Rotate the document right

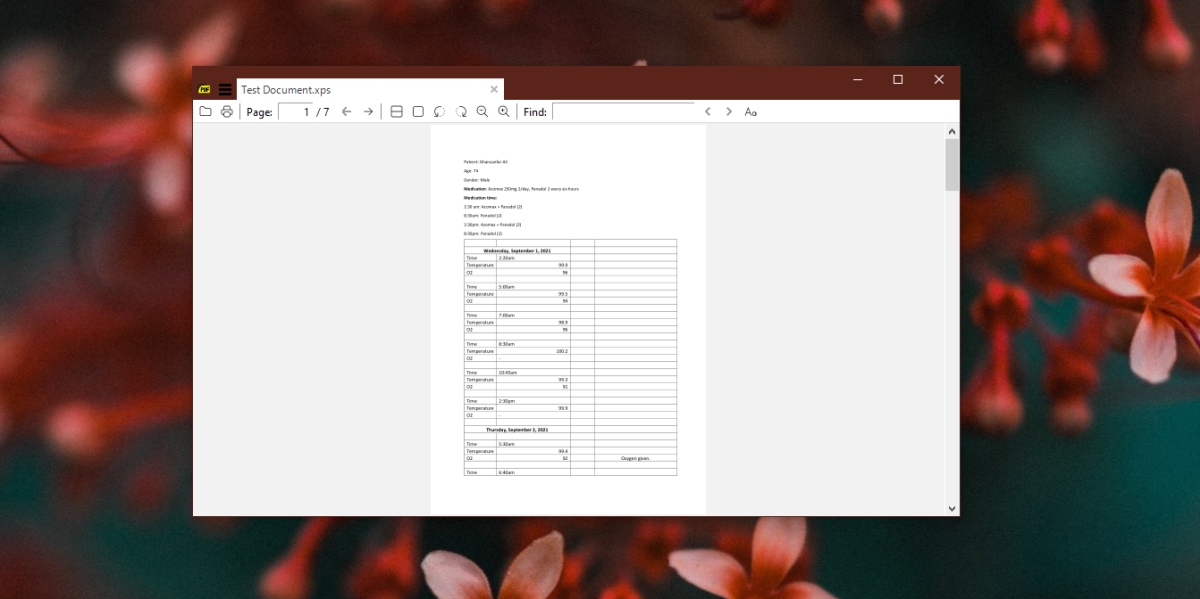coord(461,111)
